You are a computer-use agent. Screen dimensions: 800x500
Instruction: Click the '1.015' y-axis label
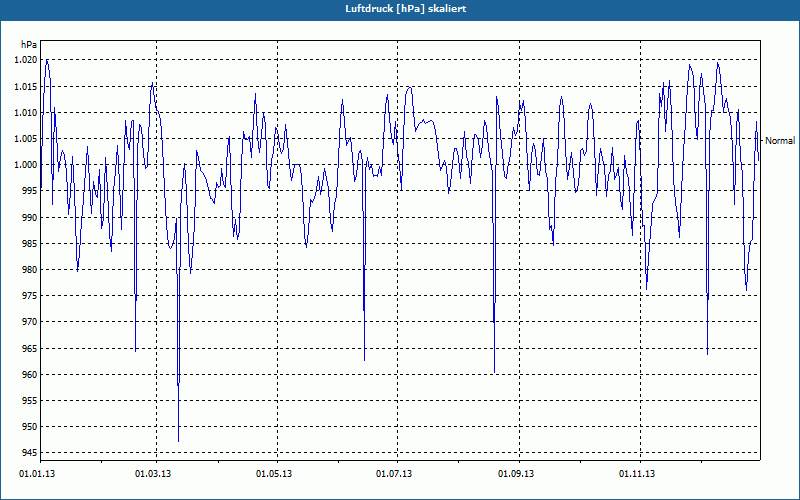26,86
